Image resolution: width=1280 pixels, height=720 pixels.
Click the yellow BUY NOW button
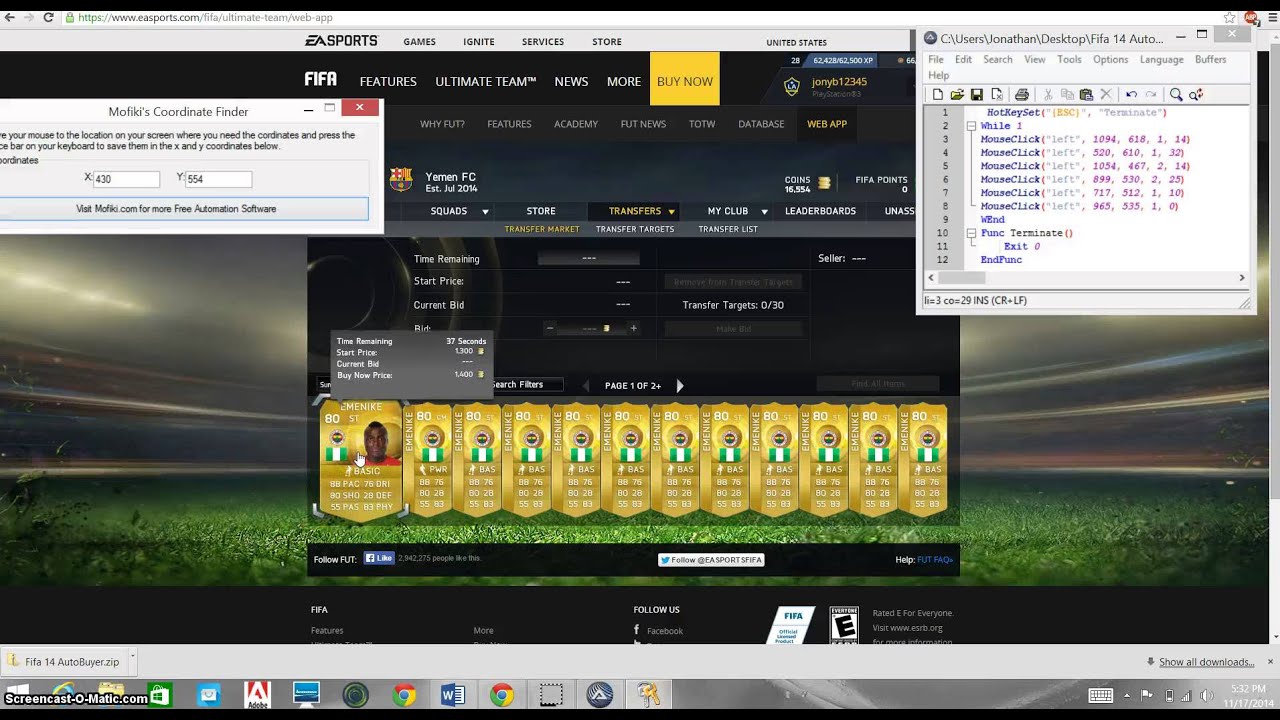click(685, 80)
